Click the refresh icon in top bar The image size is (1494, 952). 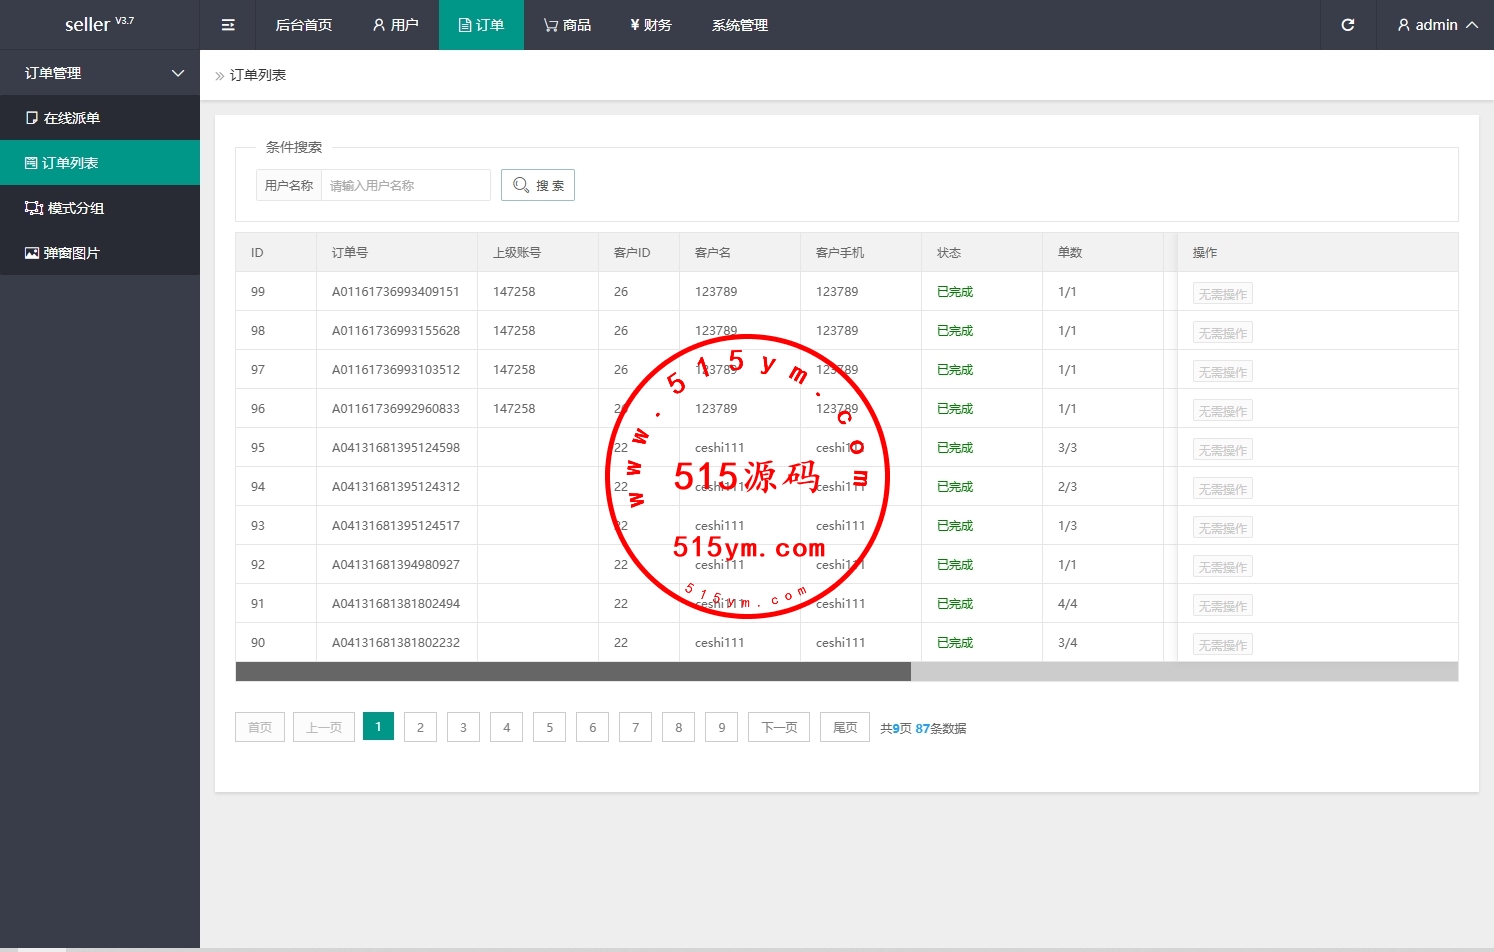click(1347, 25)
